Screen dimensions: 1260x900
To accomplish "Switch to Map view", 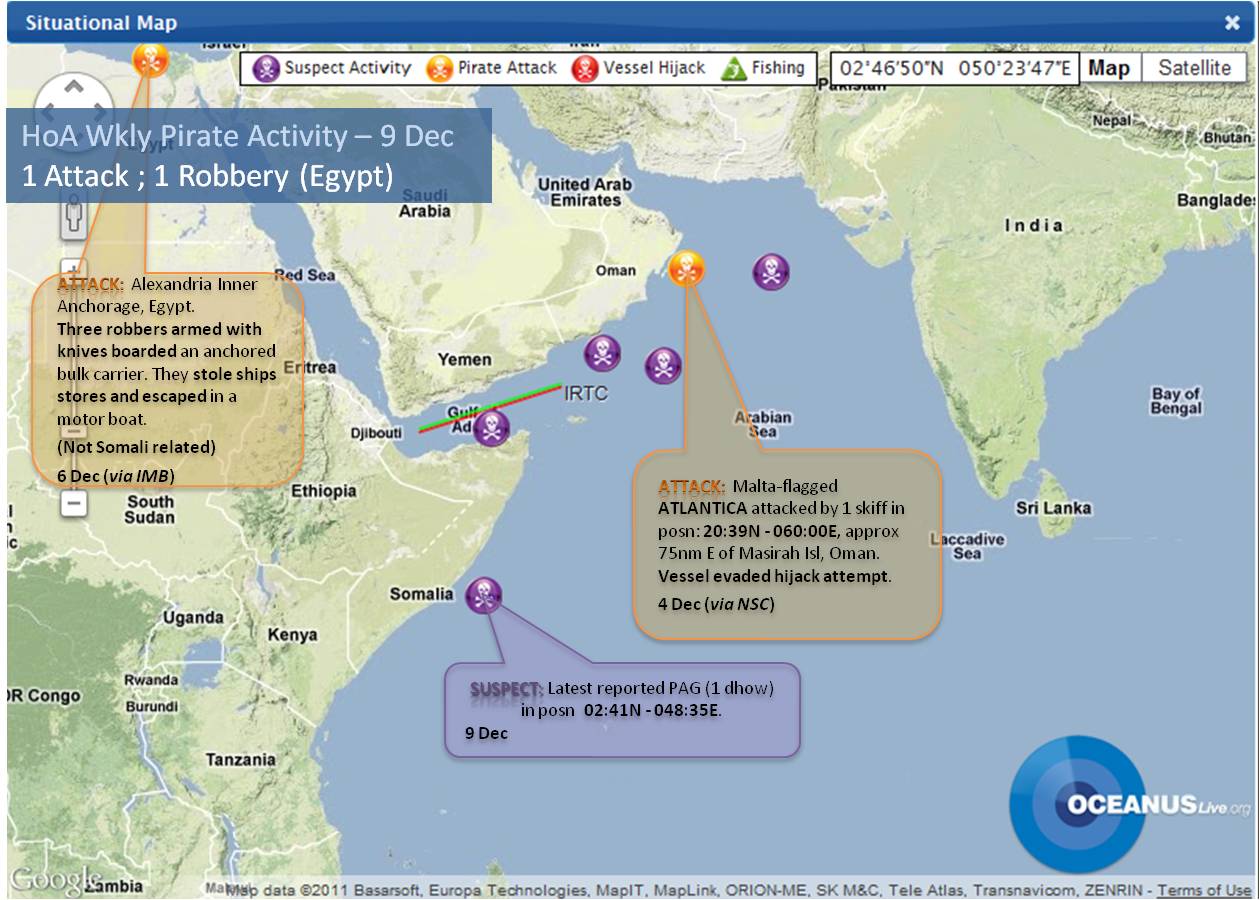I will pyautogui.click(x=1109, y=68).
